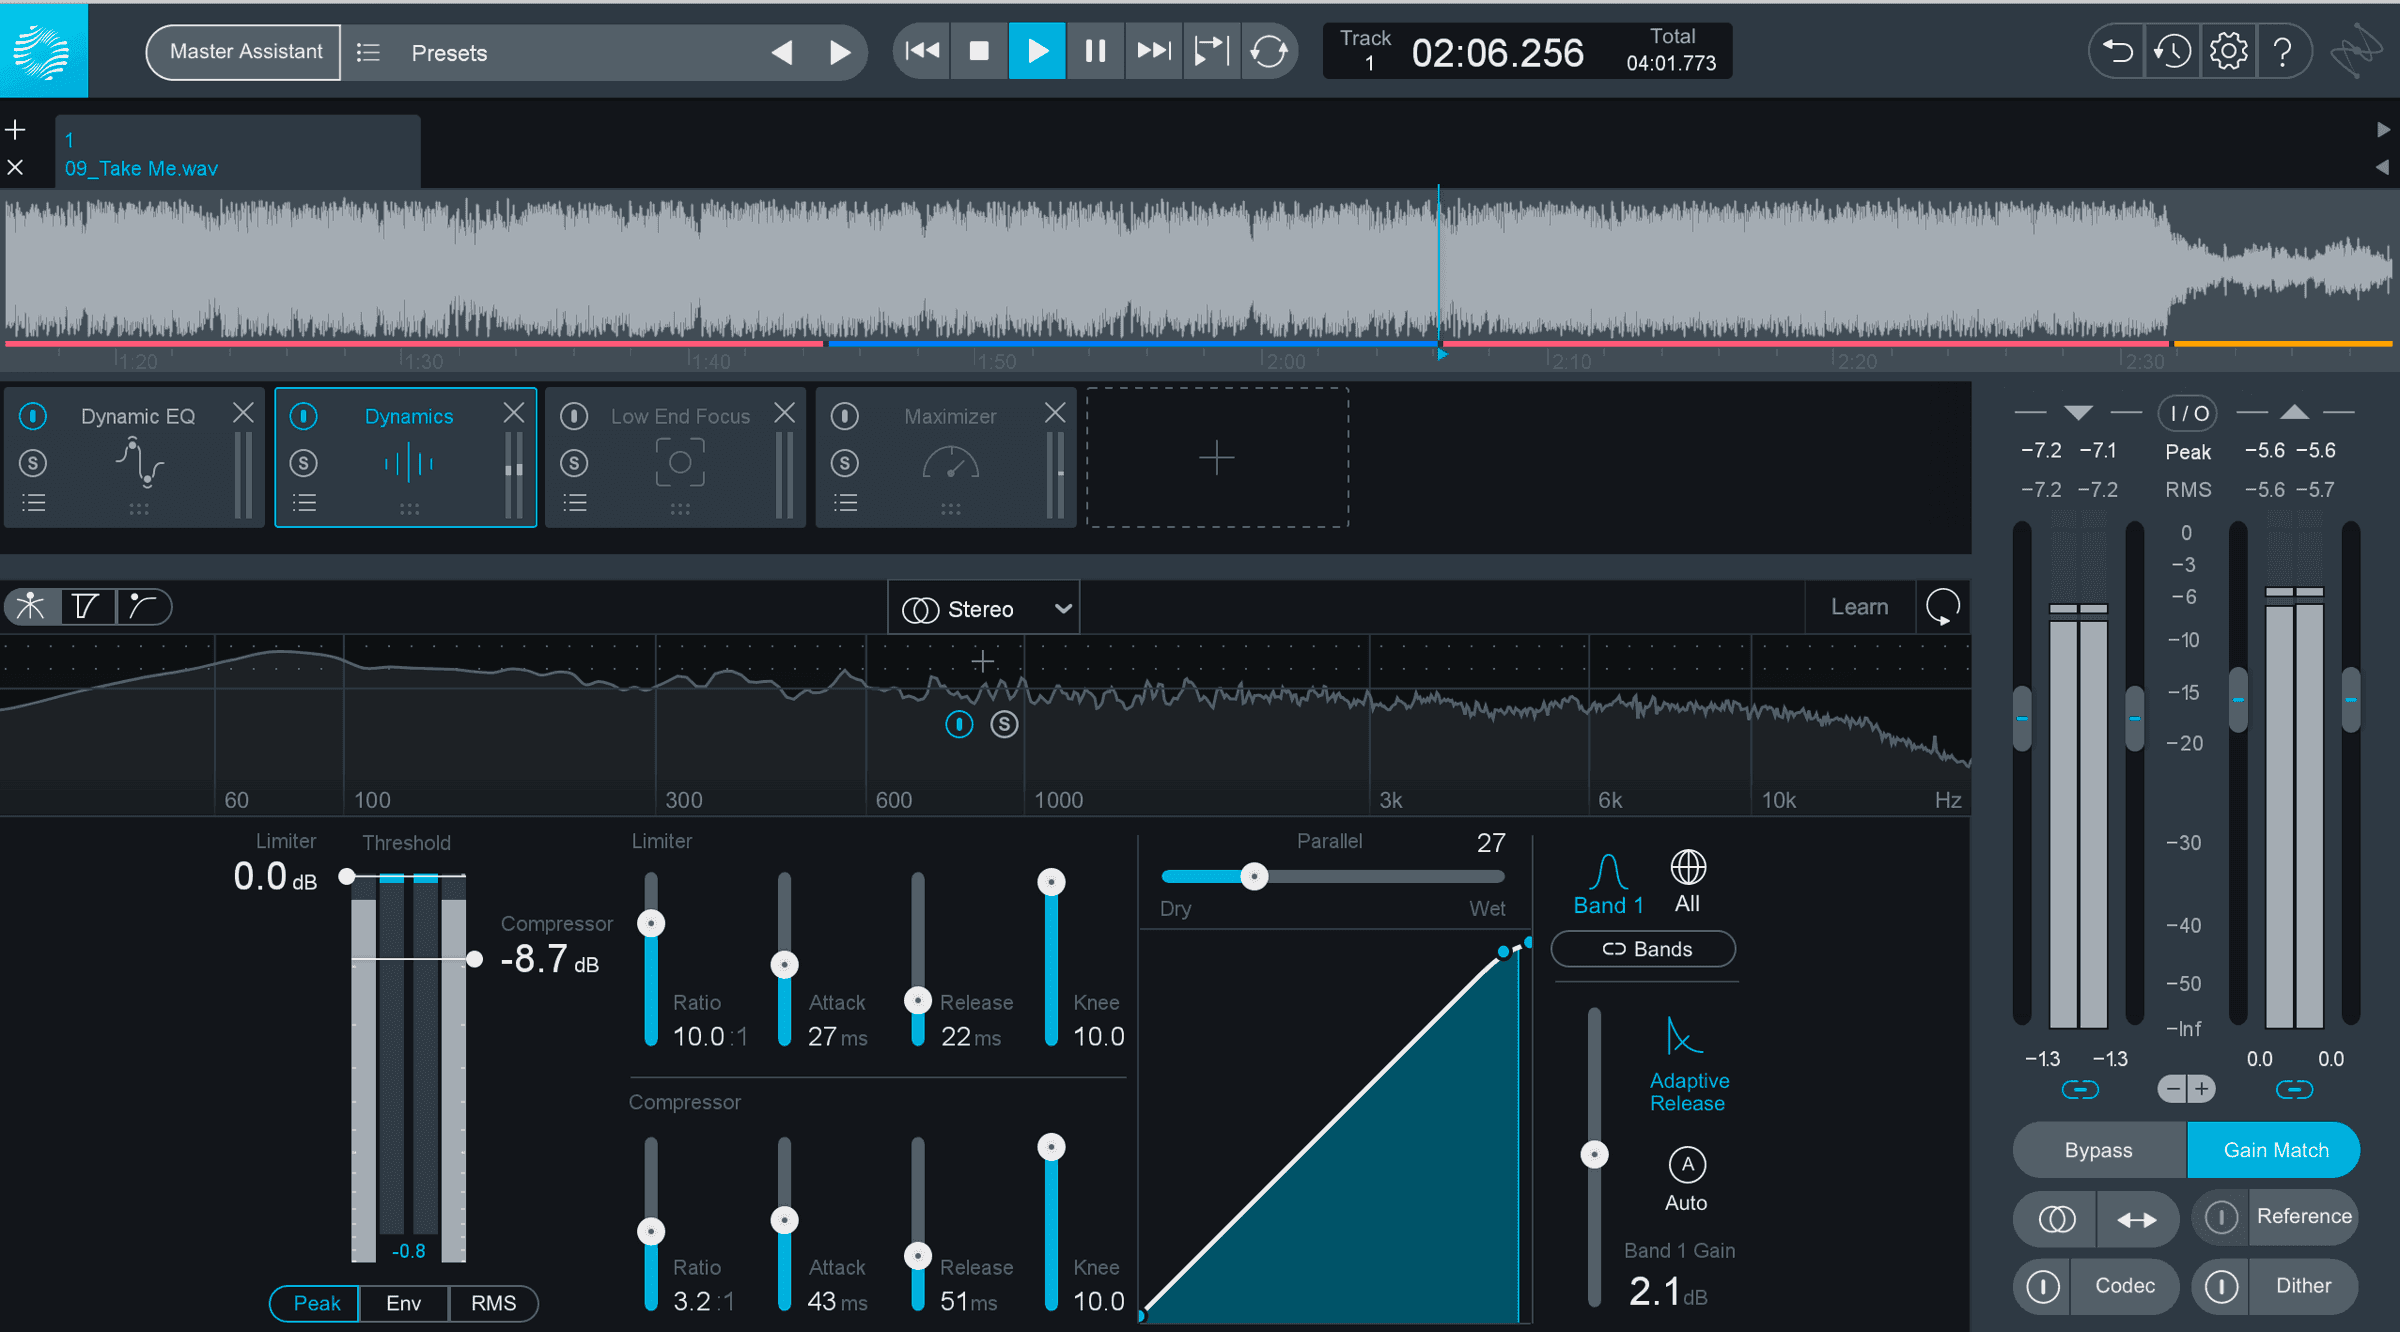Select All bands view
Viewport: 2400px width, 1332px height.
(x=1688, y=882)
